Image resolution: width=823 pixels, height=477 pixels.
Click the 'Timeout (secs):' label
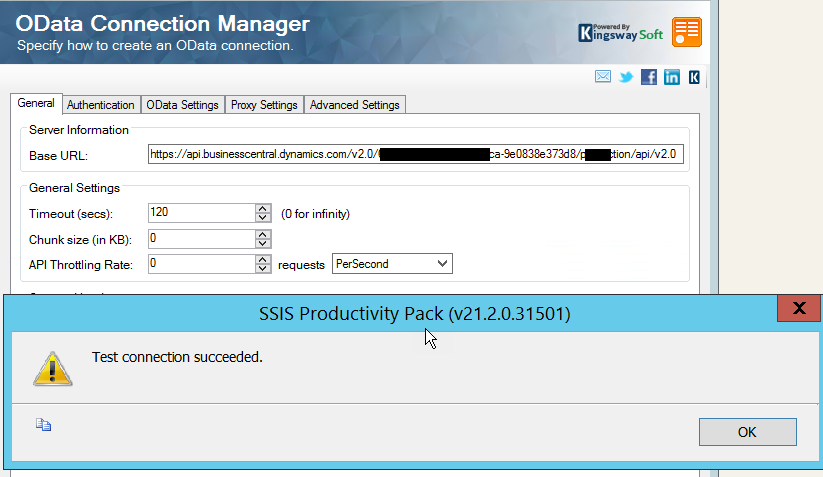click(71, 214)
